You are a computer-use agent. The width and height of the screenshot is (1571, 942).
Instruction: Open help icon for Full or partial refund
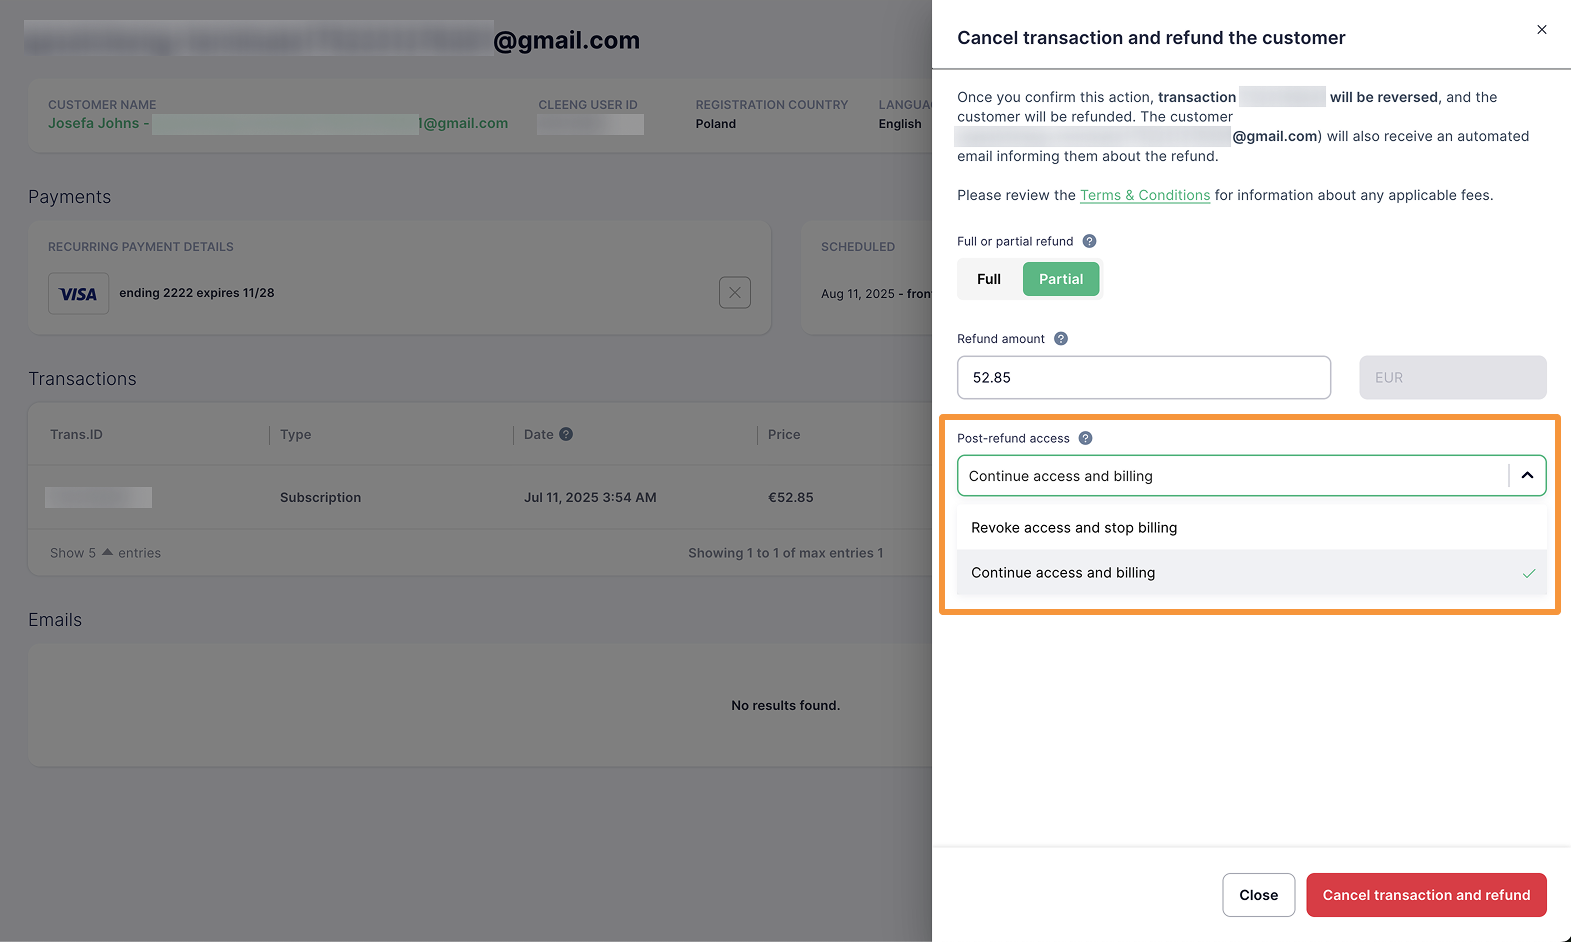(1089, 241)
